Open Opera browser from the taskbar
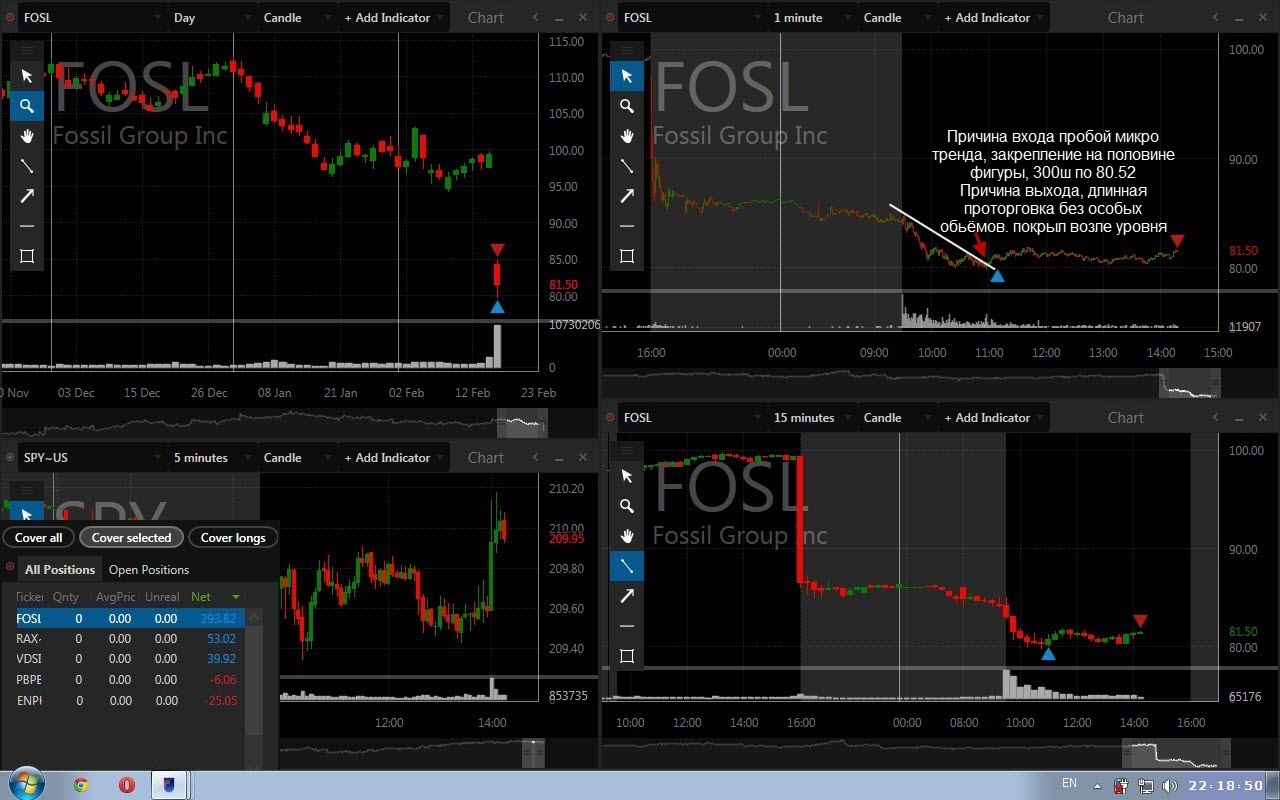The height and width of the screenshot is (800, 1280). (126, 785)
